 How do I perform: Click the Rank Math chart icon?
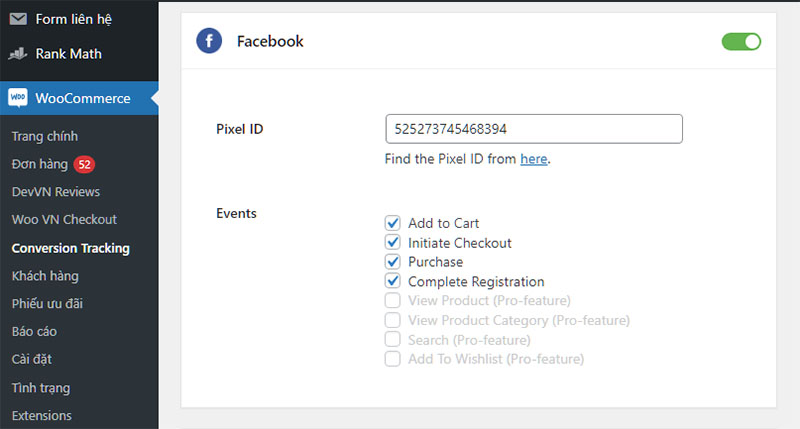point(18,54)
